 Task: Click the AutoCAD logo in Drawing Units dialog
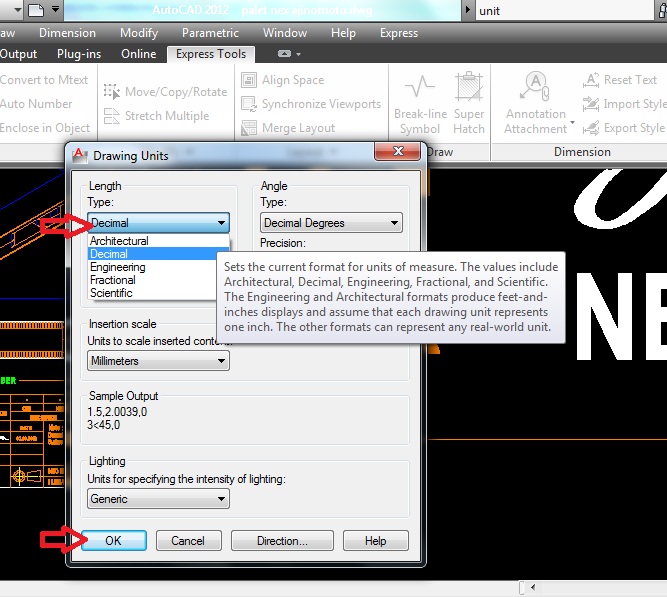pyautogui.click(x=80, y=155)
